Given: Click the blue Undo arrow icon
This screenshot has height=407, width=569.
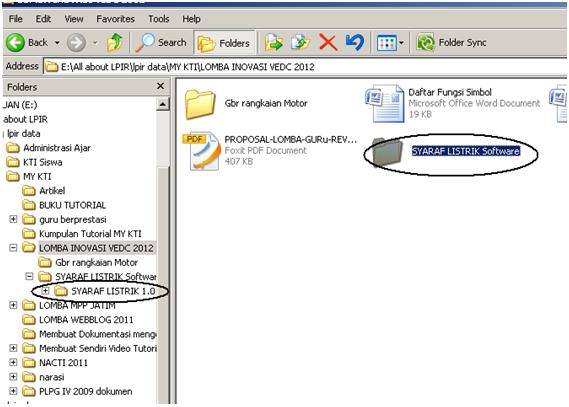Looking at the screenshot, I should pyautogui.click(x=354, y=42).
